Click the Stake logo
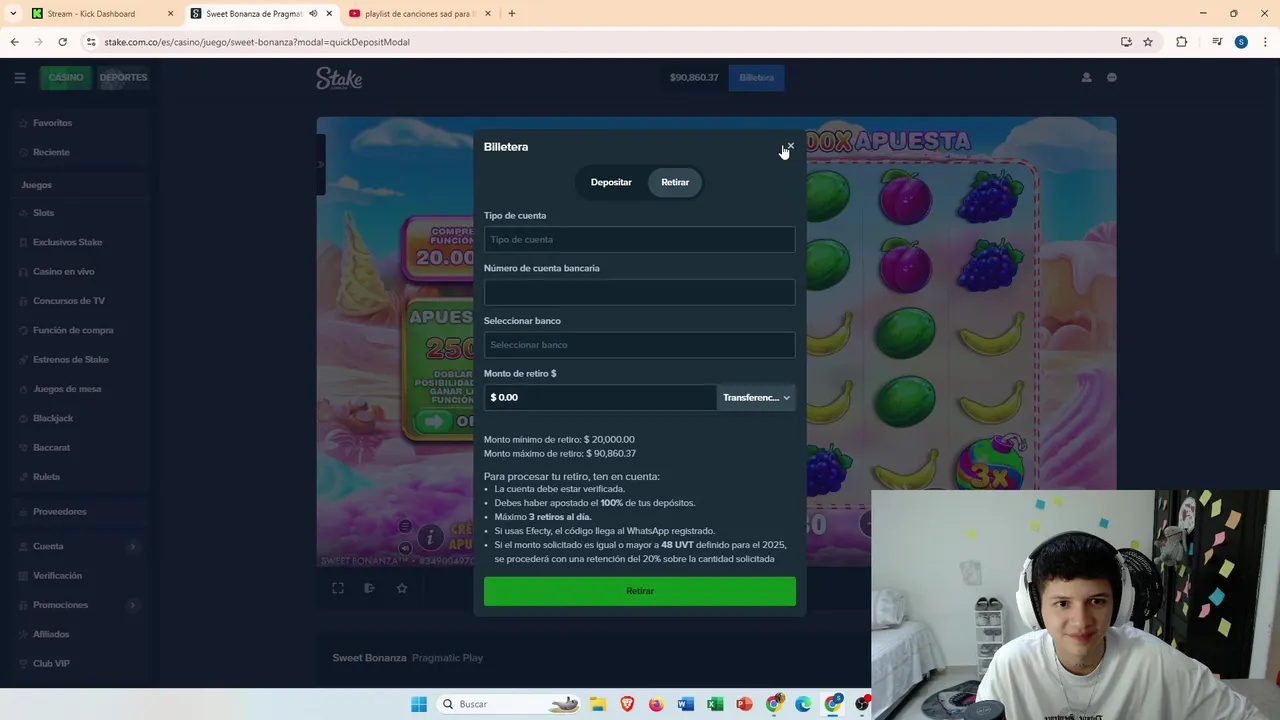The image size is (1280, 720). tap(339, 78)
